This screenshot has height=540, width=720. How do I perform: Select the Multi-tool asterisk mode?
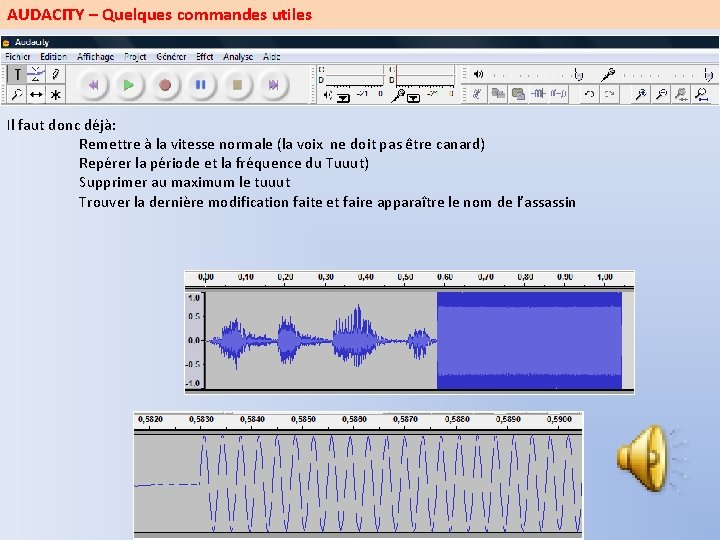tap(55, 95)
